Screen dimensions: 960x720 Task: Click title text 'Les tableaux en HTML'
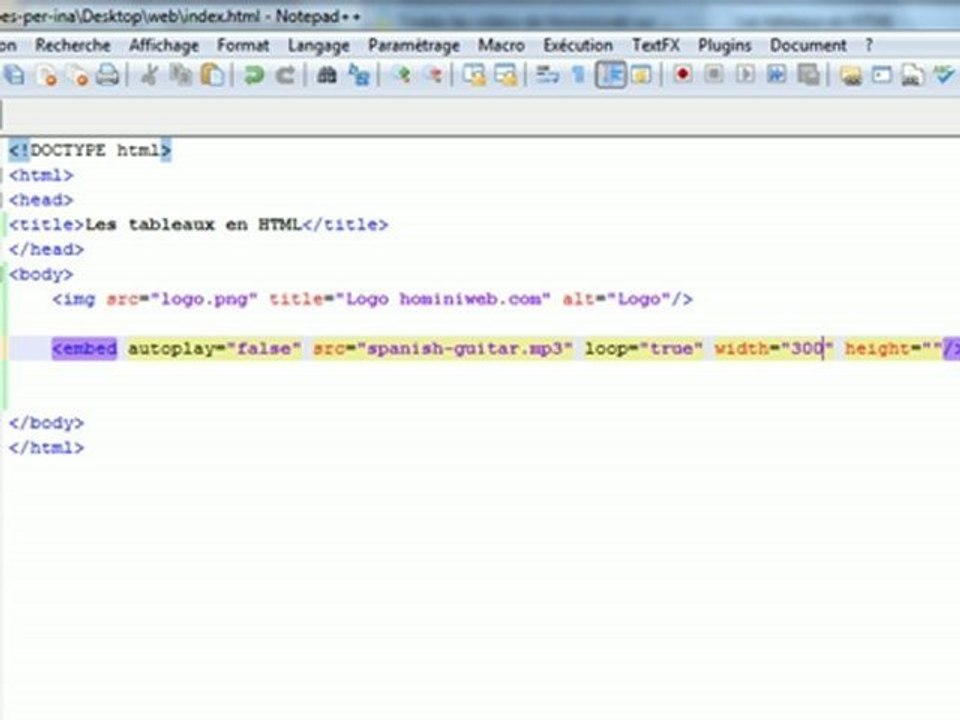(193, 225)
